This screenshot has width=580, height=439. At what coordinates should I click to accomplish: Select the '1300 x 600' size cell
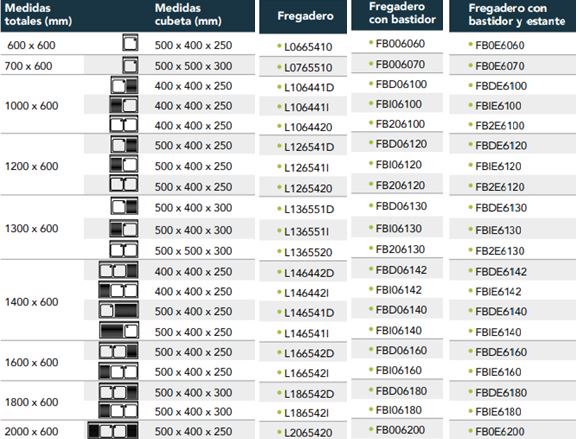[31, 229]
